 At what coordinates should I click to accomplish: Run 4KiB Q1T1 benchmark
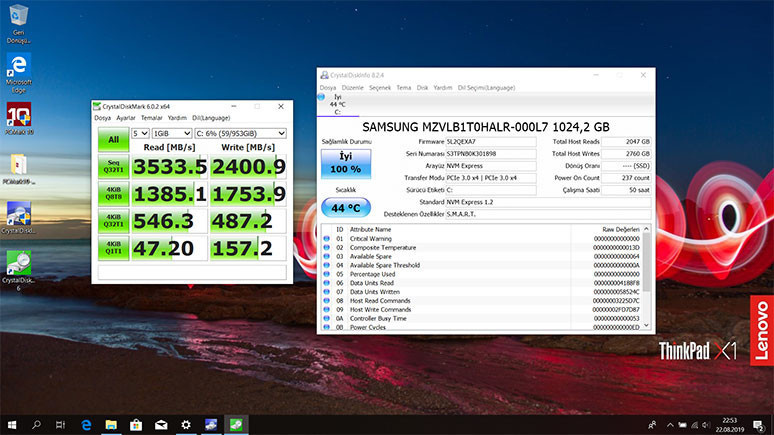click(x=114, y=248)
